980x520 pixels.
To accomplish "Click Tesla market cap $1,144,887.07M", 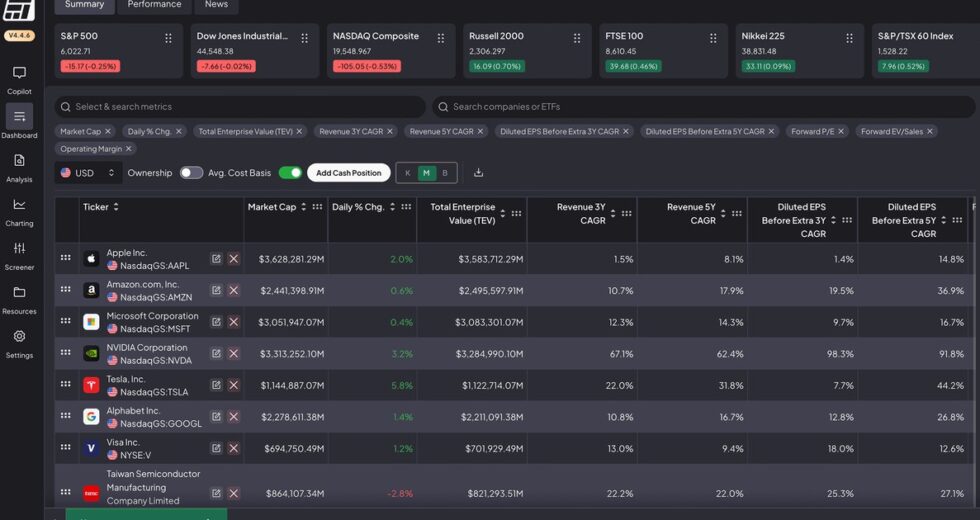I will [292, 386].
